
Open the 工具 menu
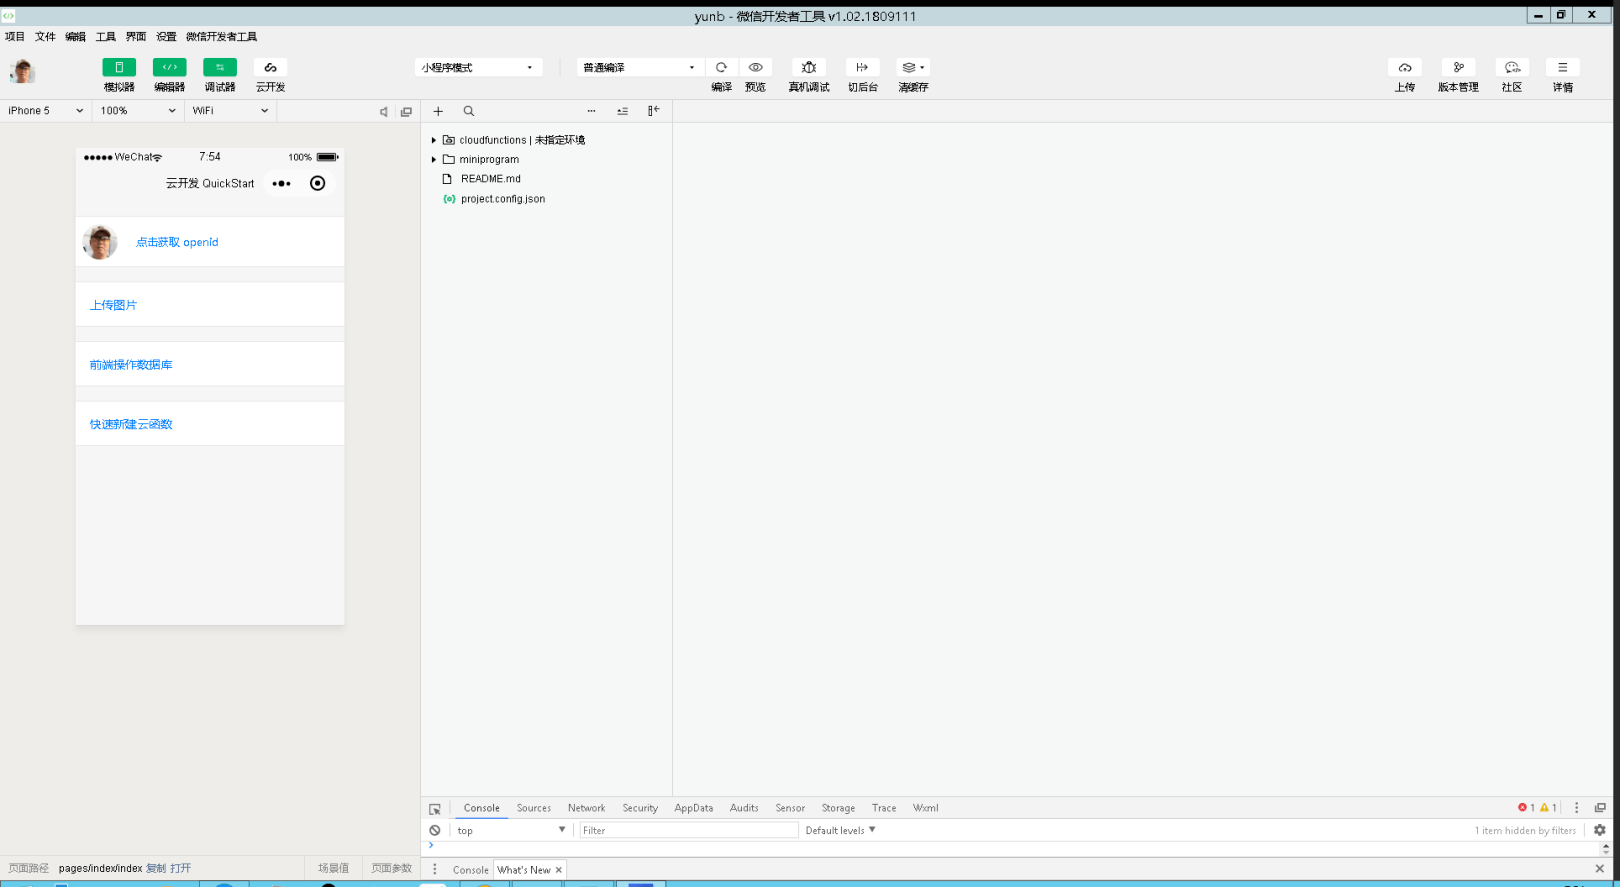[105, 36]
